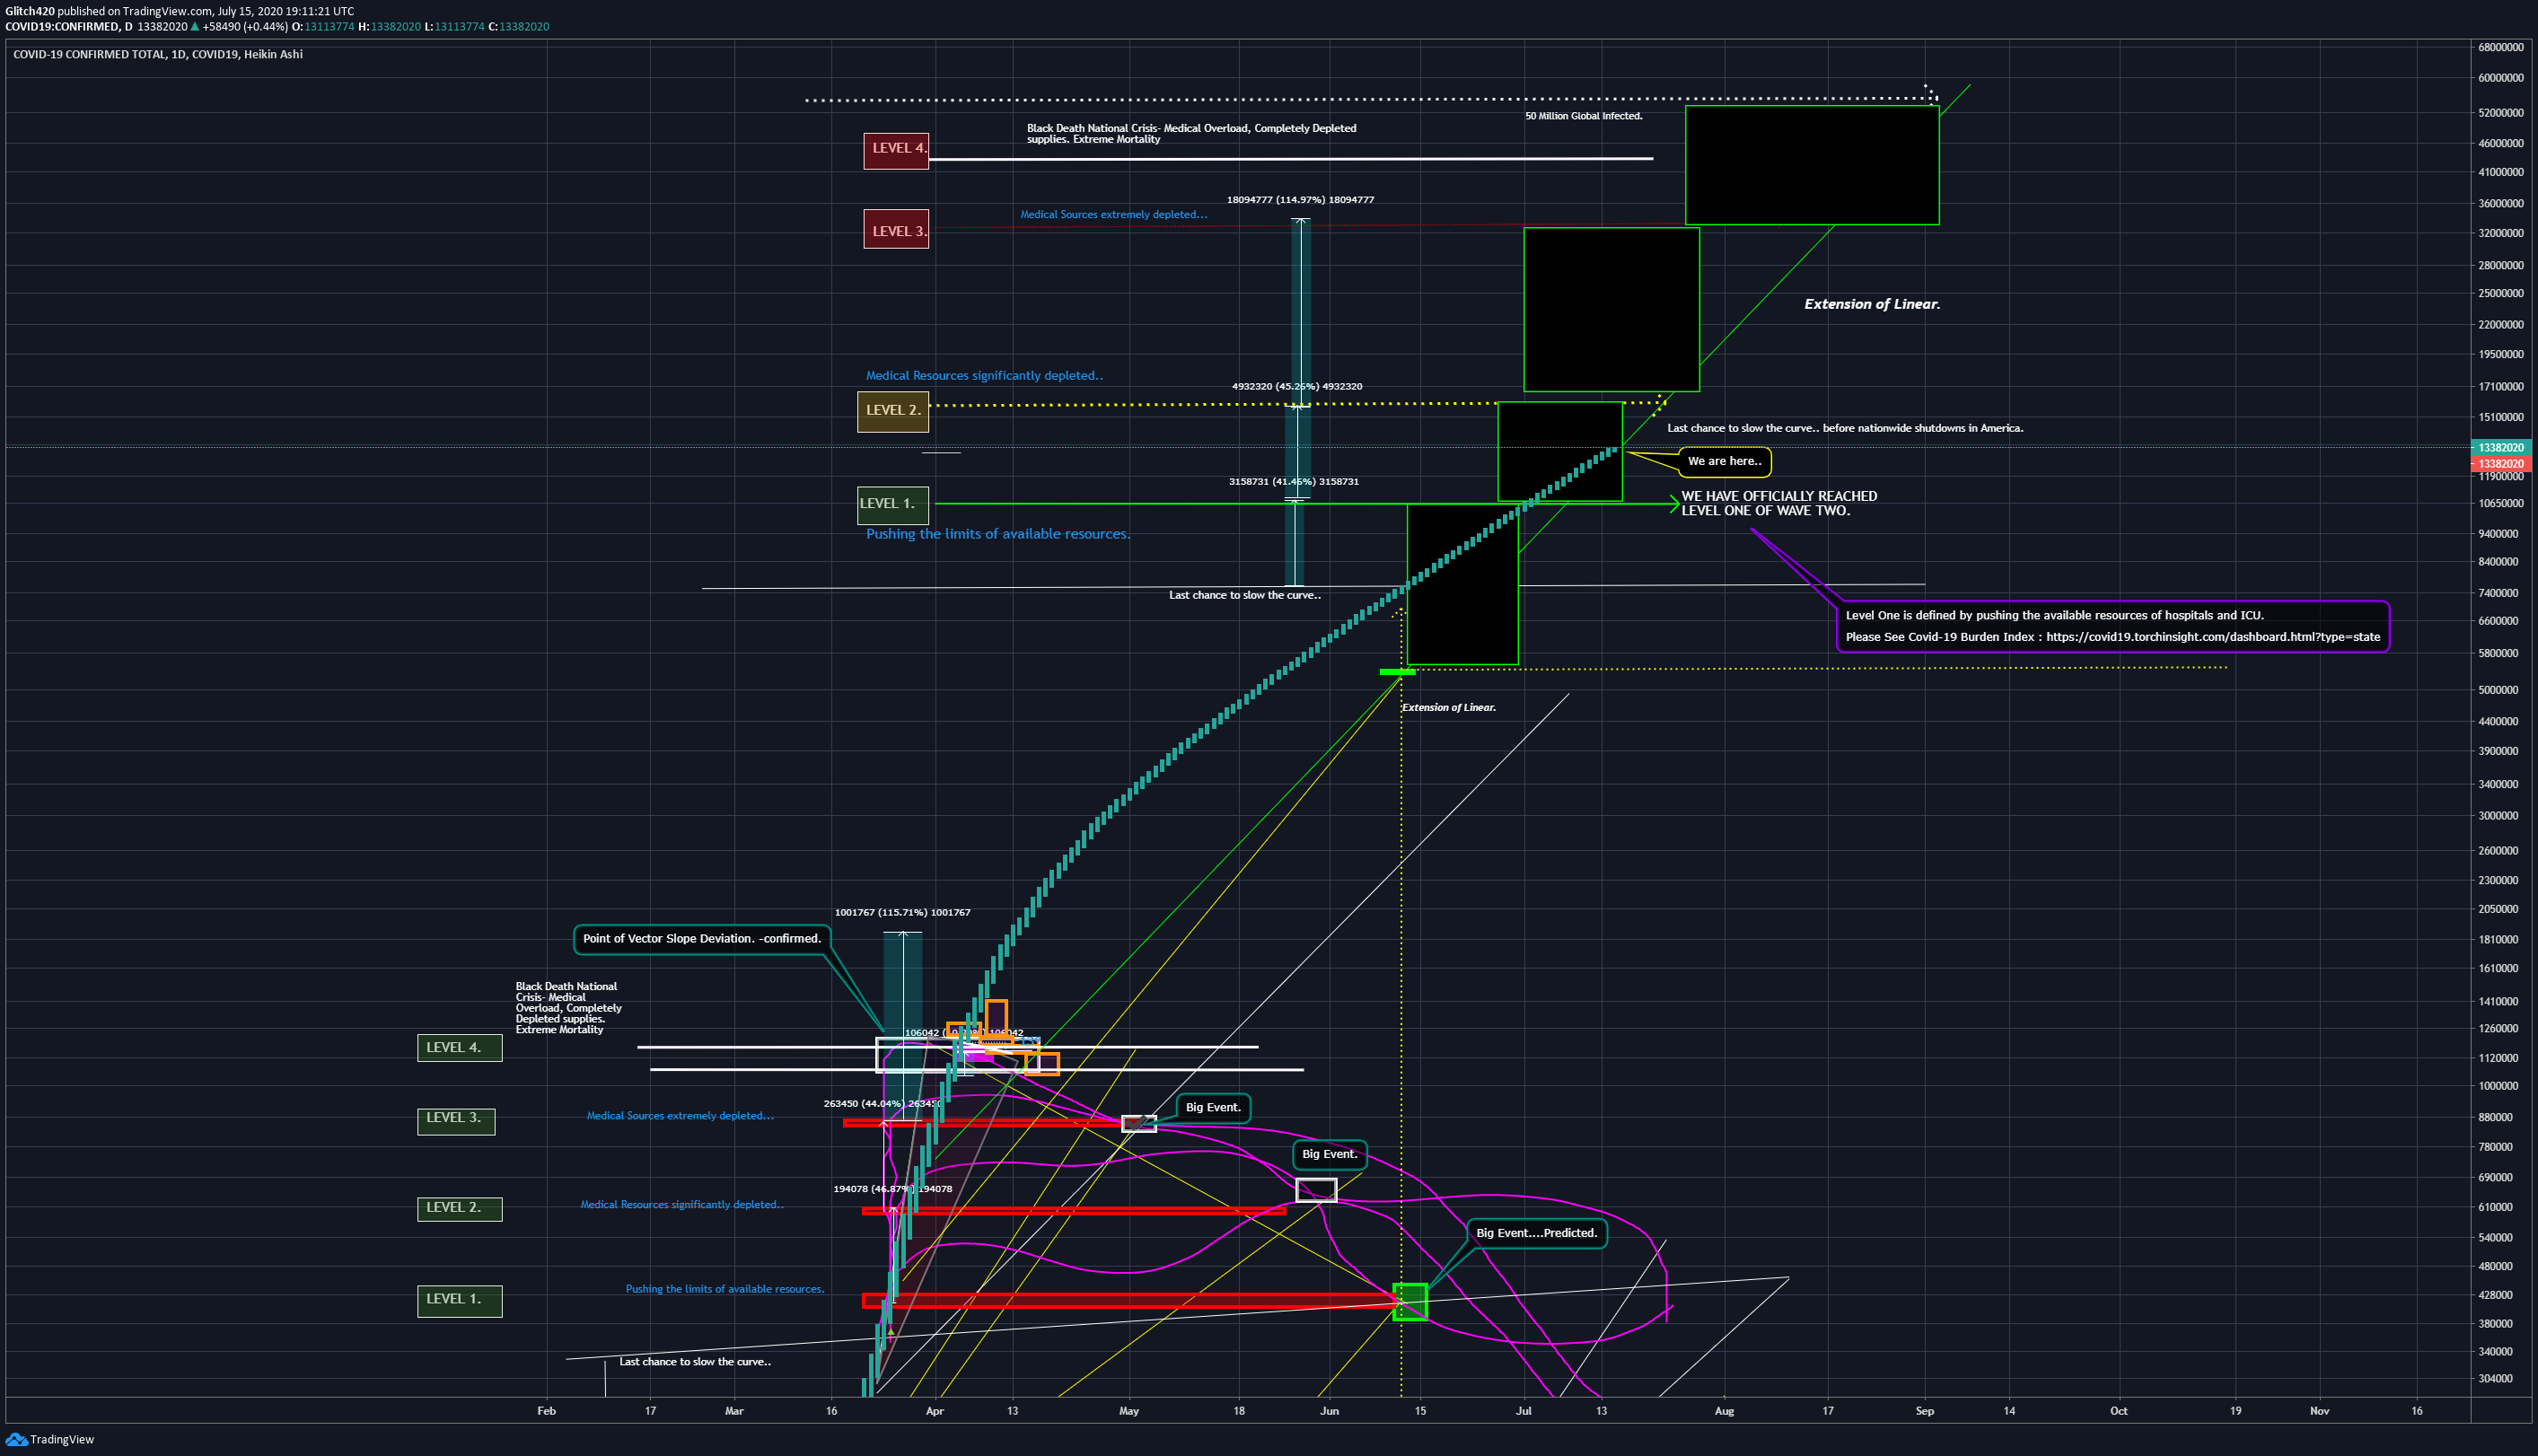Viewport: 2538px width, 1456px height.
Task: Click the 3158731 (41.46%) measurement label
Action: tap(1293, 481)
